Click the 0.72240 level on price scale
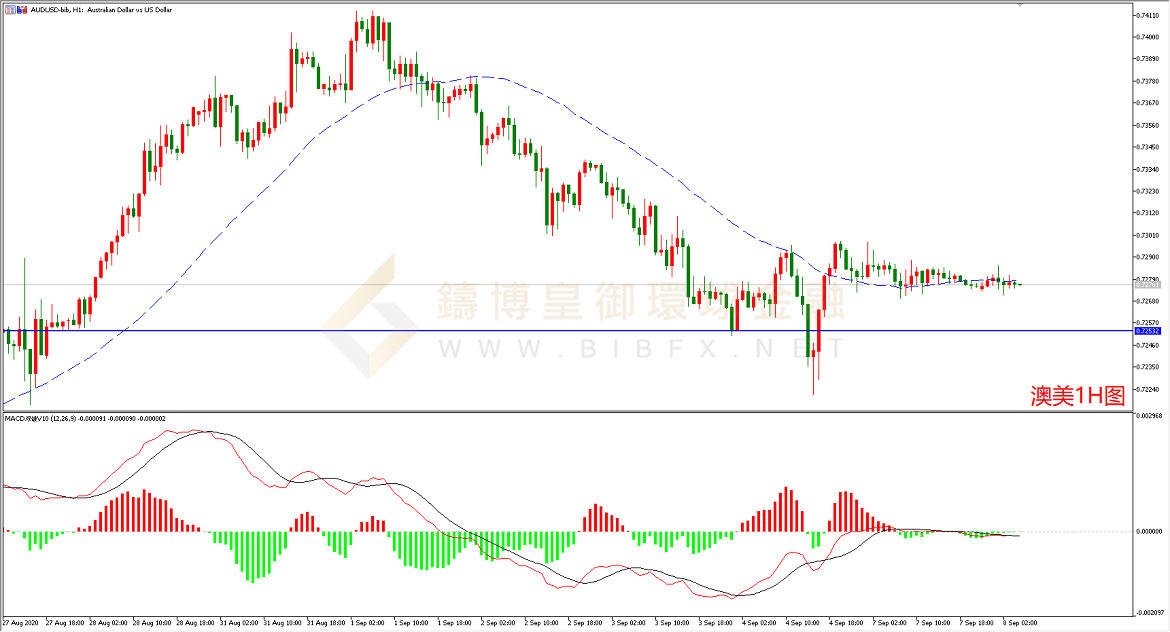The image size is (1170, 632). pos(1147,389)
